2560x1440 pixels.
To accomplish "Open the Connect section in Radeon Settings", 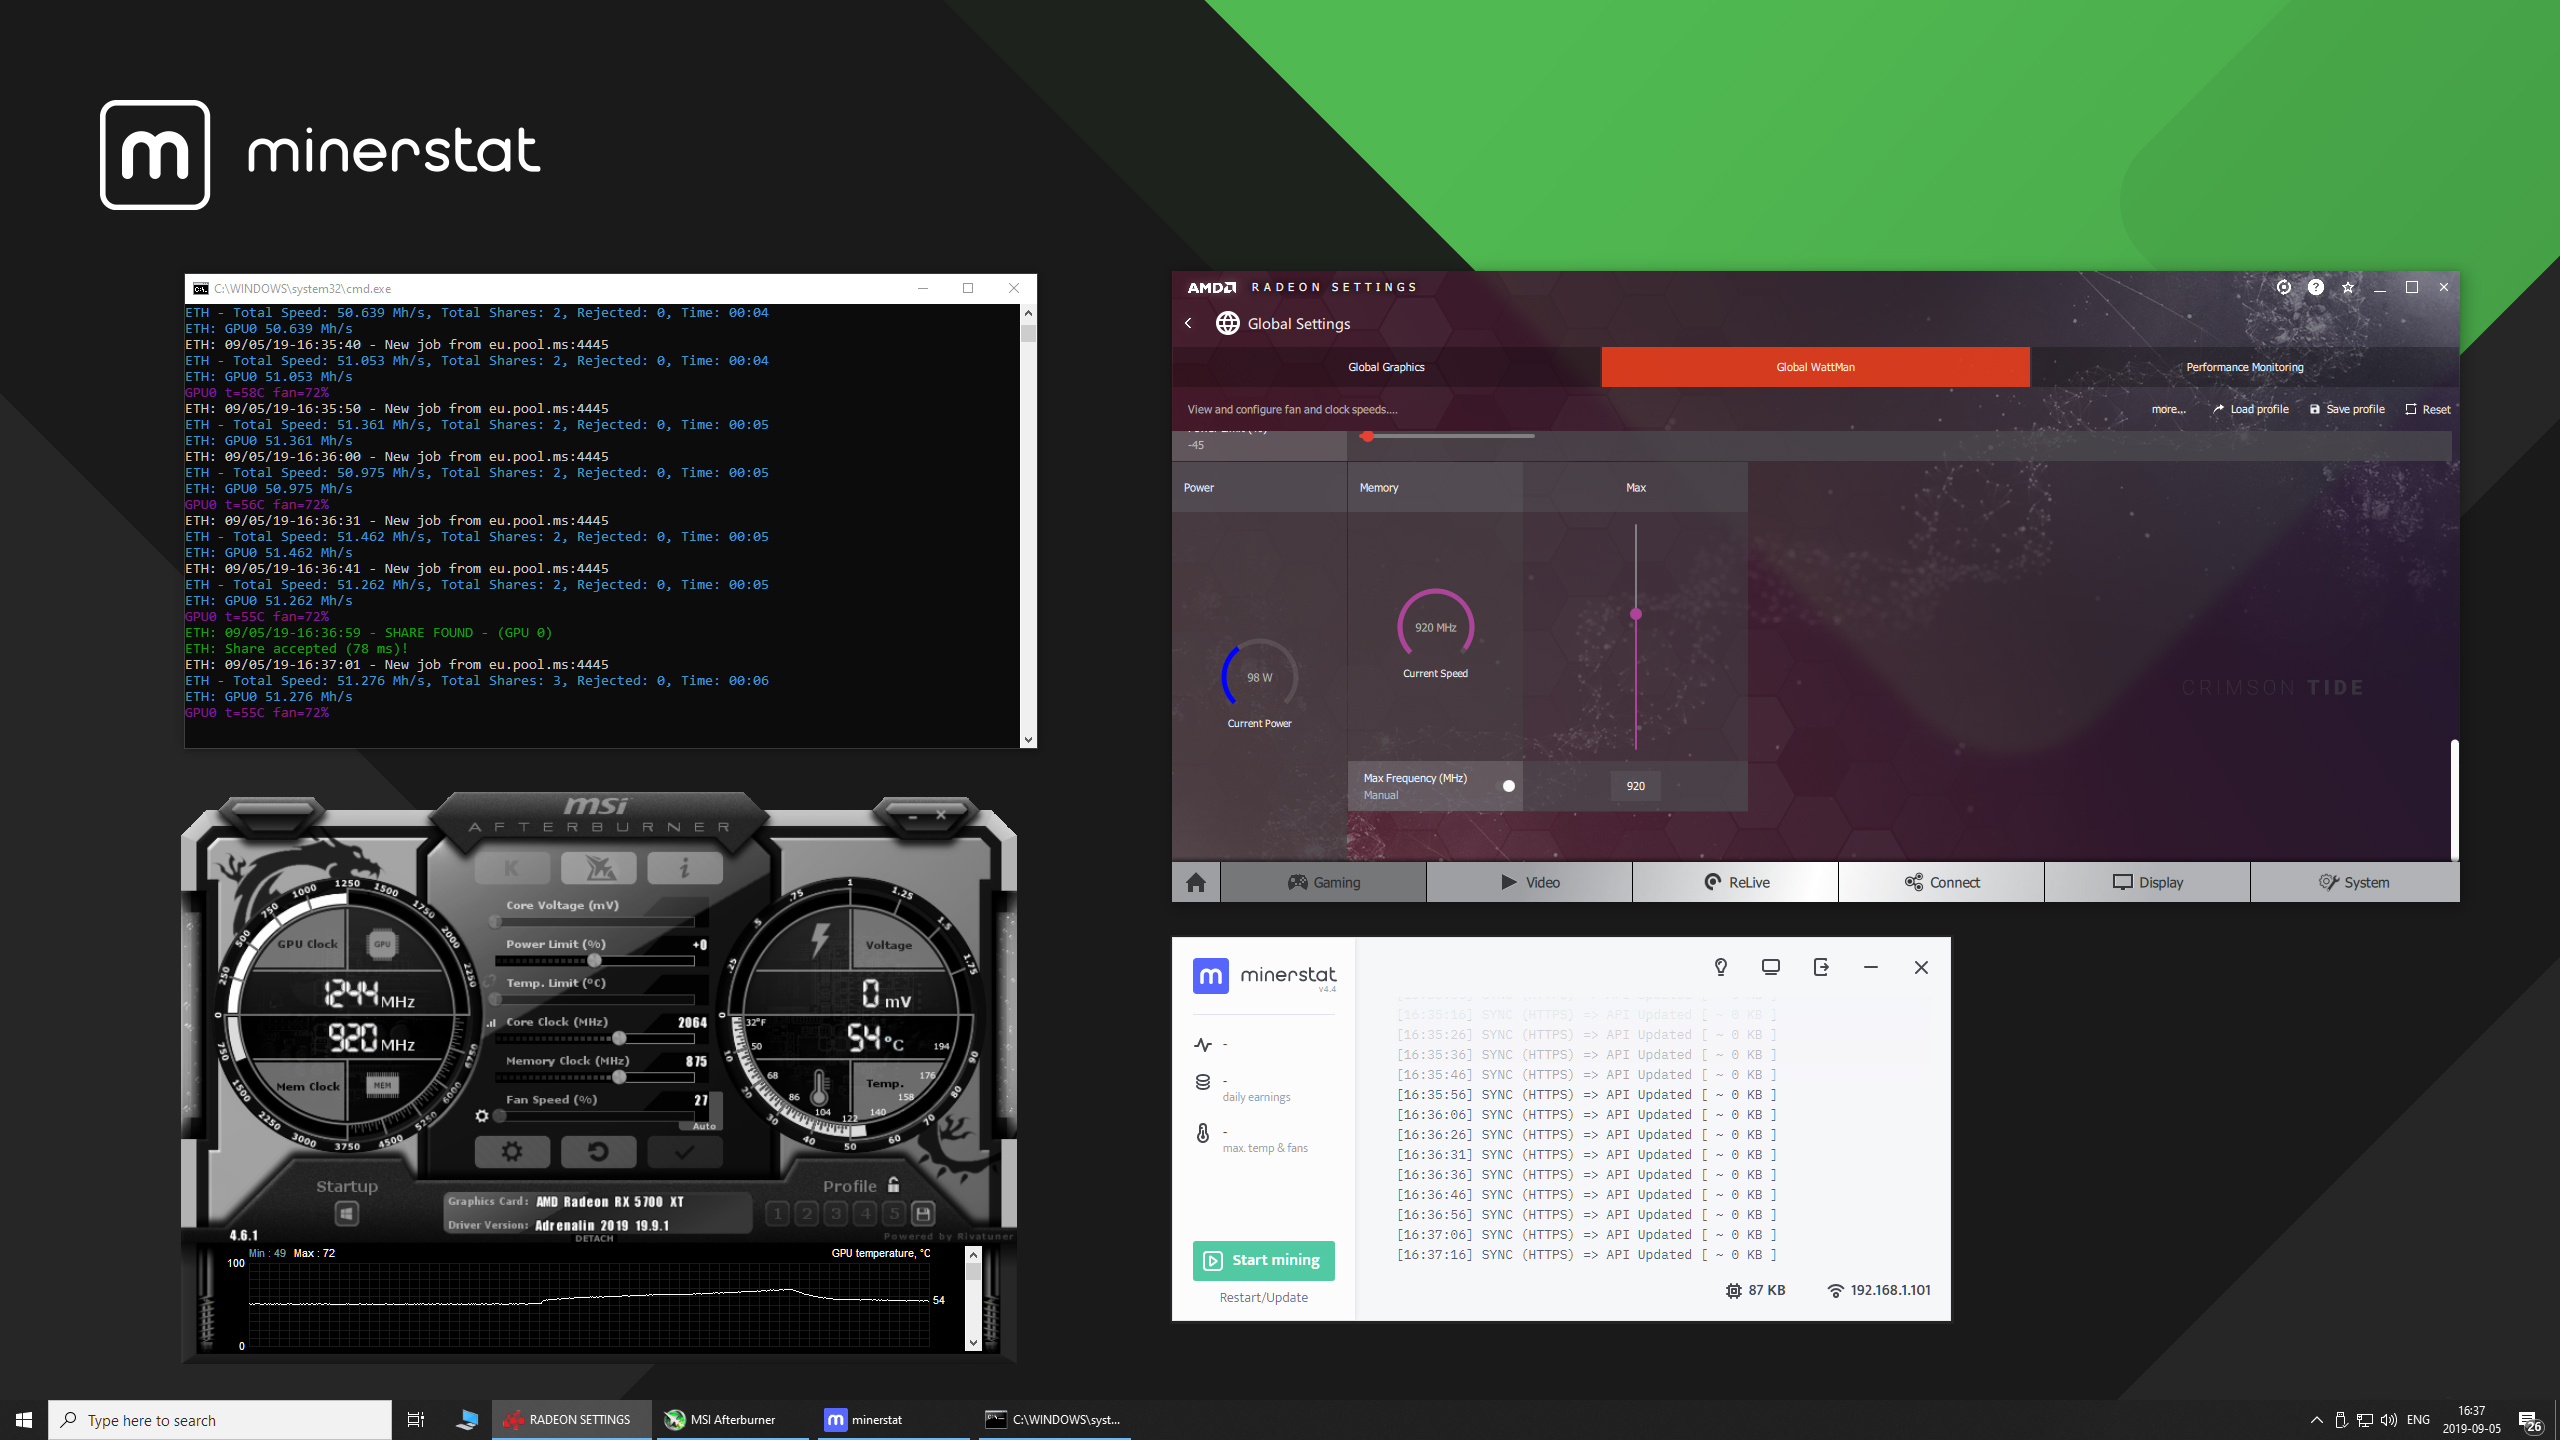I will (1942, 882).
